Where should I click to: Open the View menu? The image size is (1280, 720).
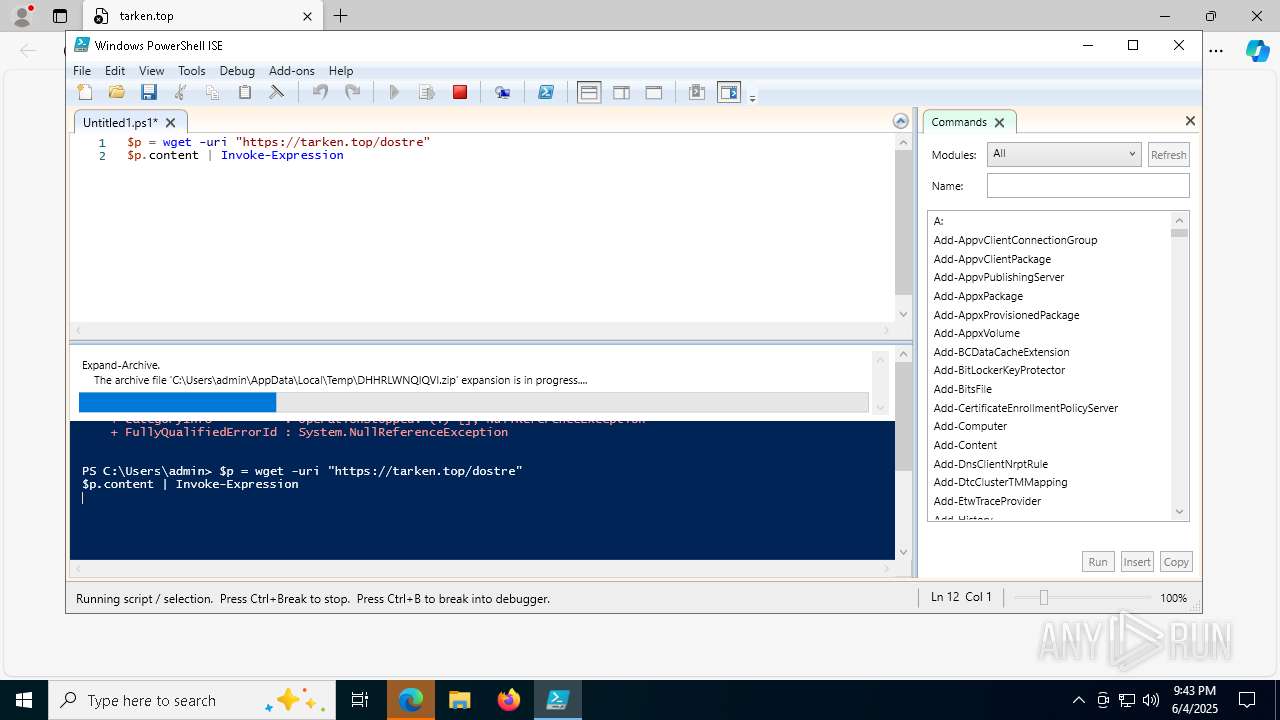pos(151,71)
